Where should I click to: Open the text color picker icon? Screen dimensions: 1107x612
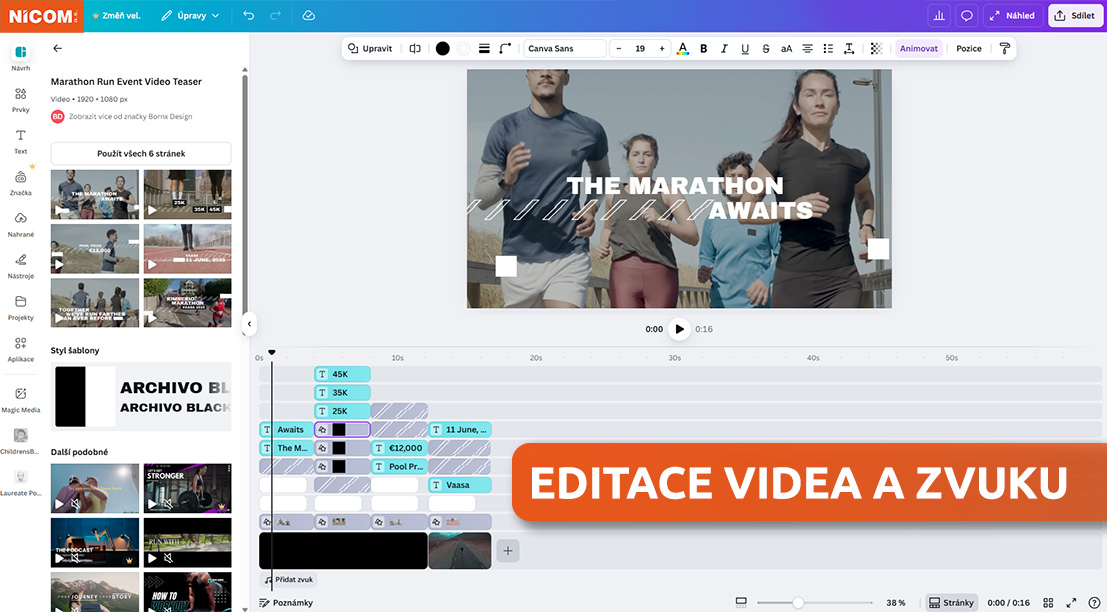[683, 48]
